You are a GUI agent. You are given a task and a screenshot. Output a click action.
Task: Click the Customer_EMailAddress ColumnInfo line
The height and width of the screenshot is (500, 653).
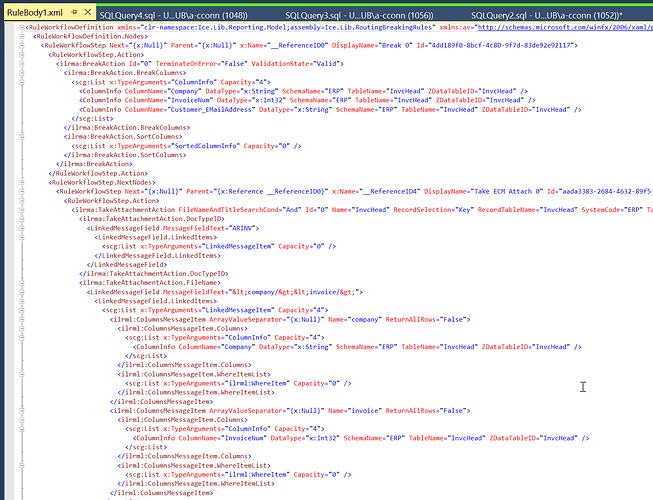(x=330, y=109)
